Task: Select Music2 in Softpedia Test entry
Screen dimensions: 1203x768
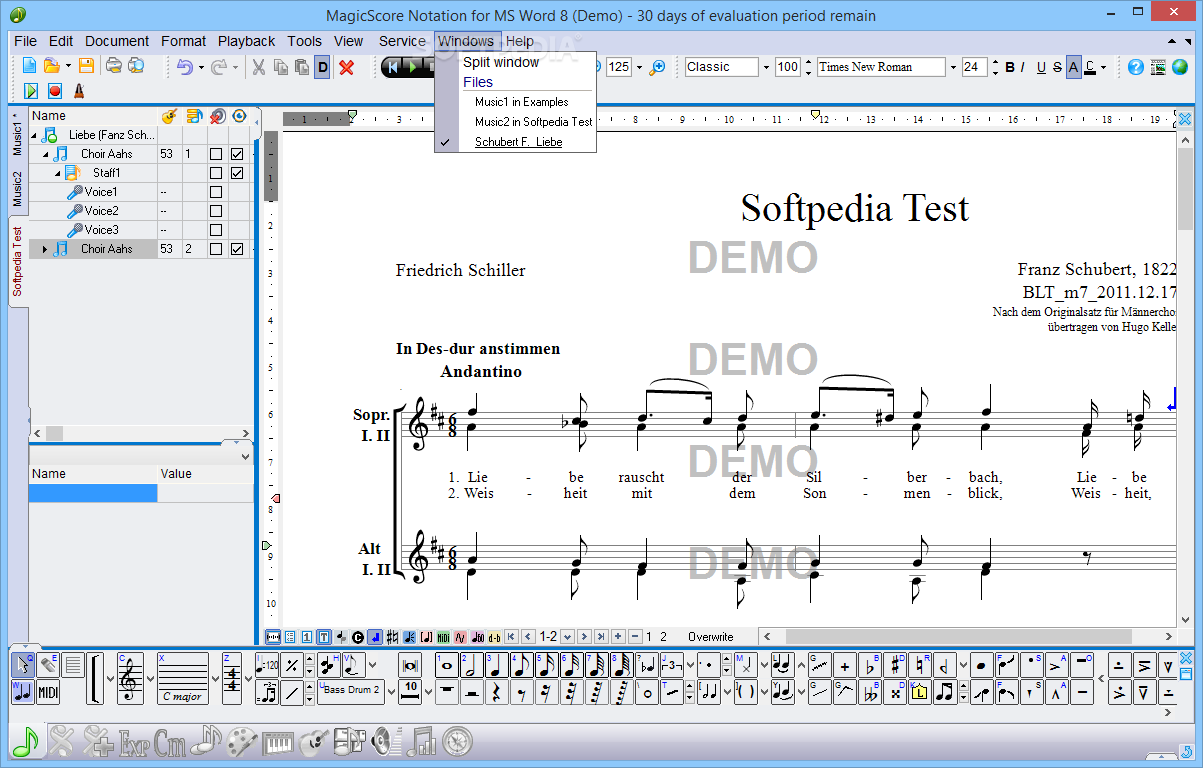Action: 533,122
